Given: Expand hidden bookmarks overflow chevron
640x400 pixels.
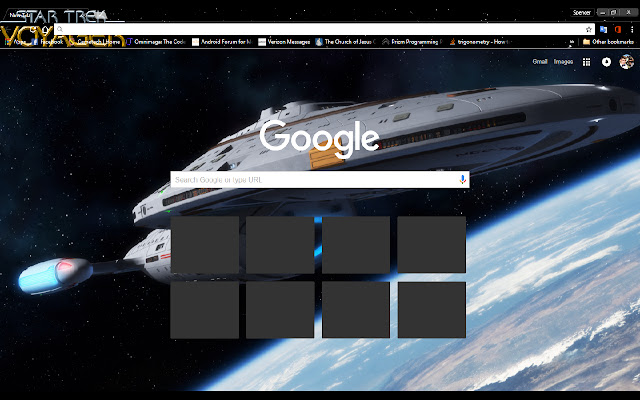Looking at the screenshot, I should [x=572, y=42].
